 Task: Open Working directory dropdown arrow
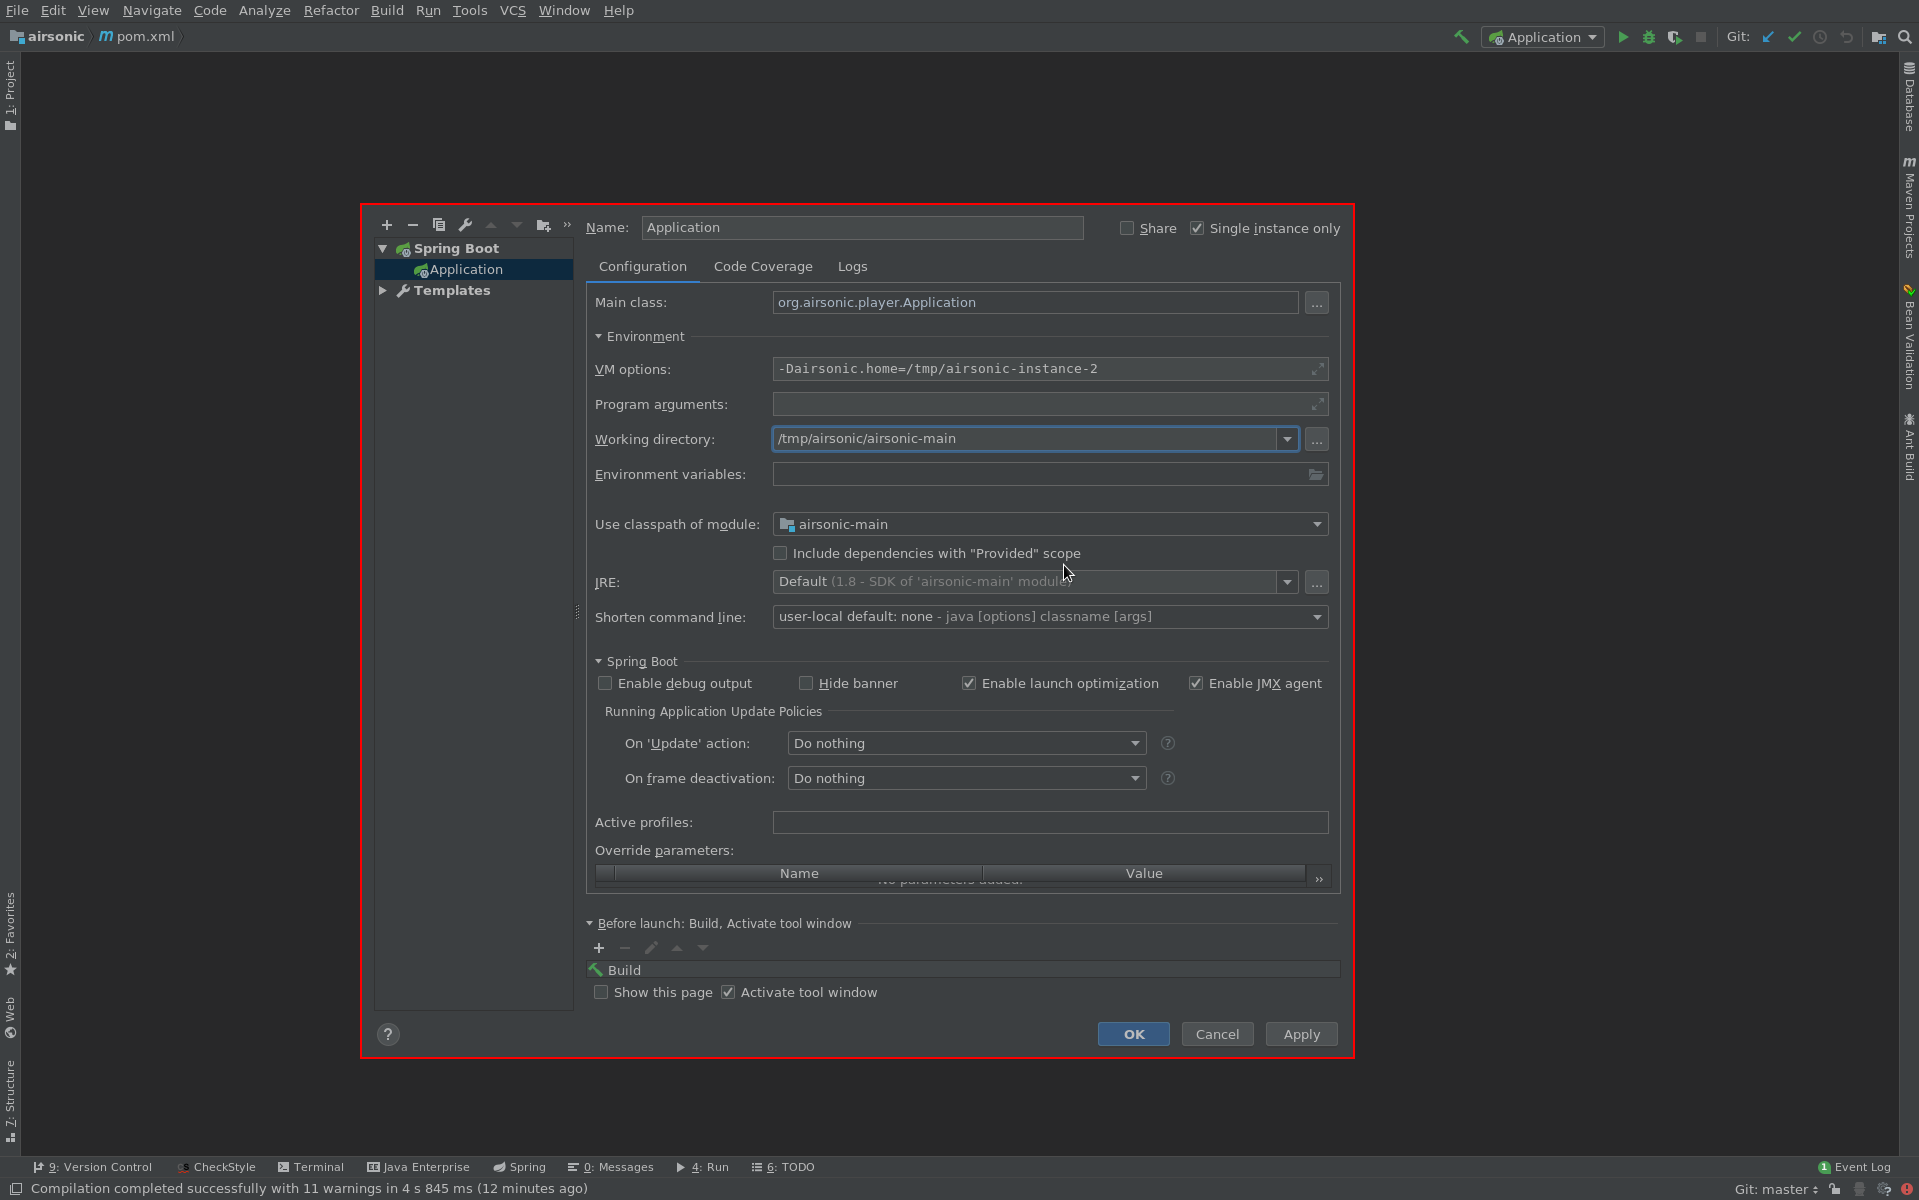[1287, 439]
